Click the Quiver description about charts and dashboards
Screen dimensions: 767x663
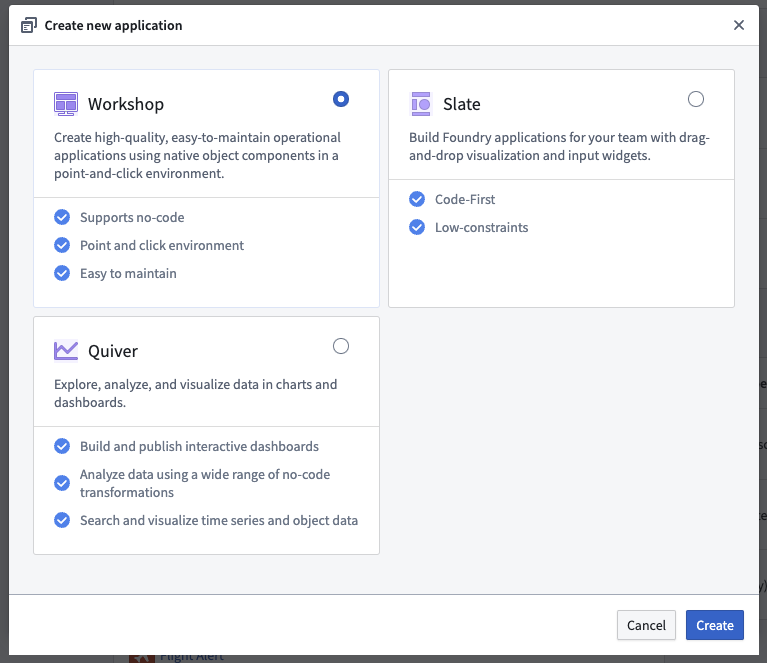click(195, 393)
